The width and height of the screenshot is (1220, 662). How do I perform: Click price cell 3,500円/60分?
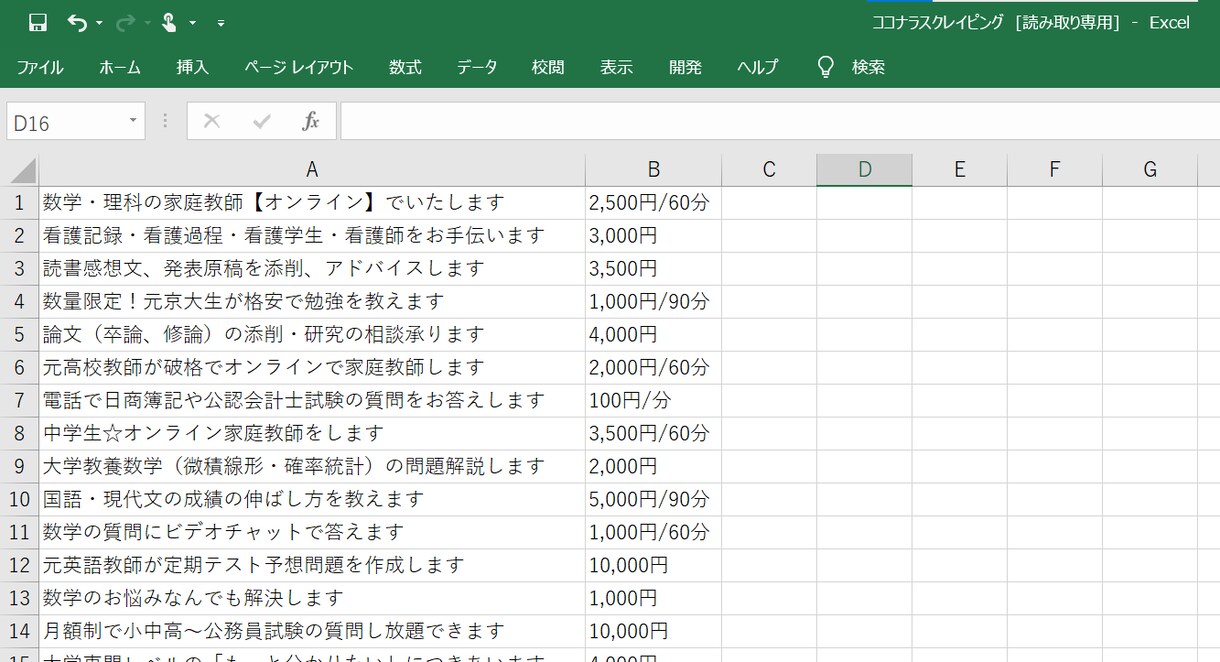pyautogui.click(x=653, y=434)
